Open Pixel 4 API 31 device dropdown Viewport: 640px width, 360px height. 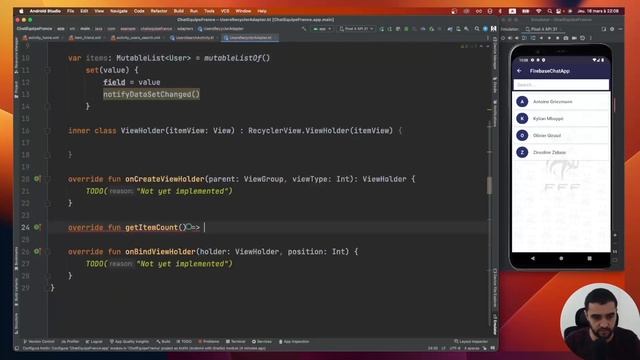click(356, 29)
